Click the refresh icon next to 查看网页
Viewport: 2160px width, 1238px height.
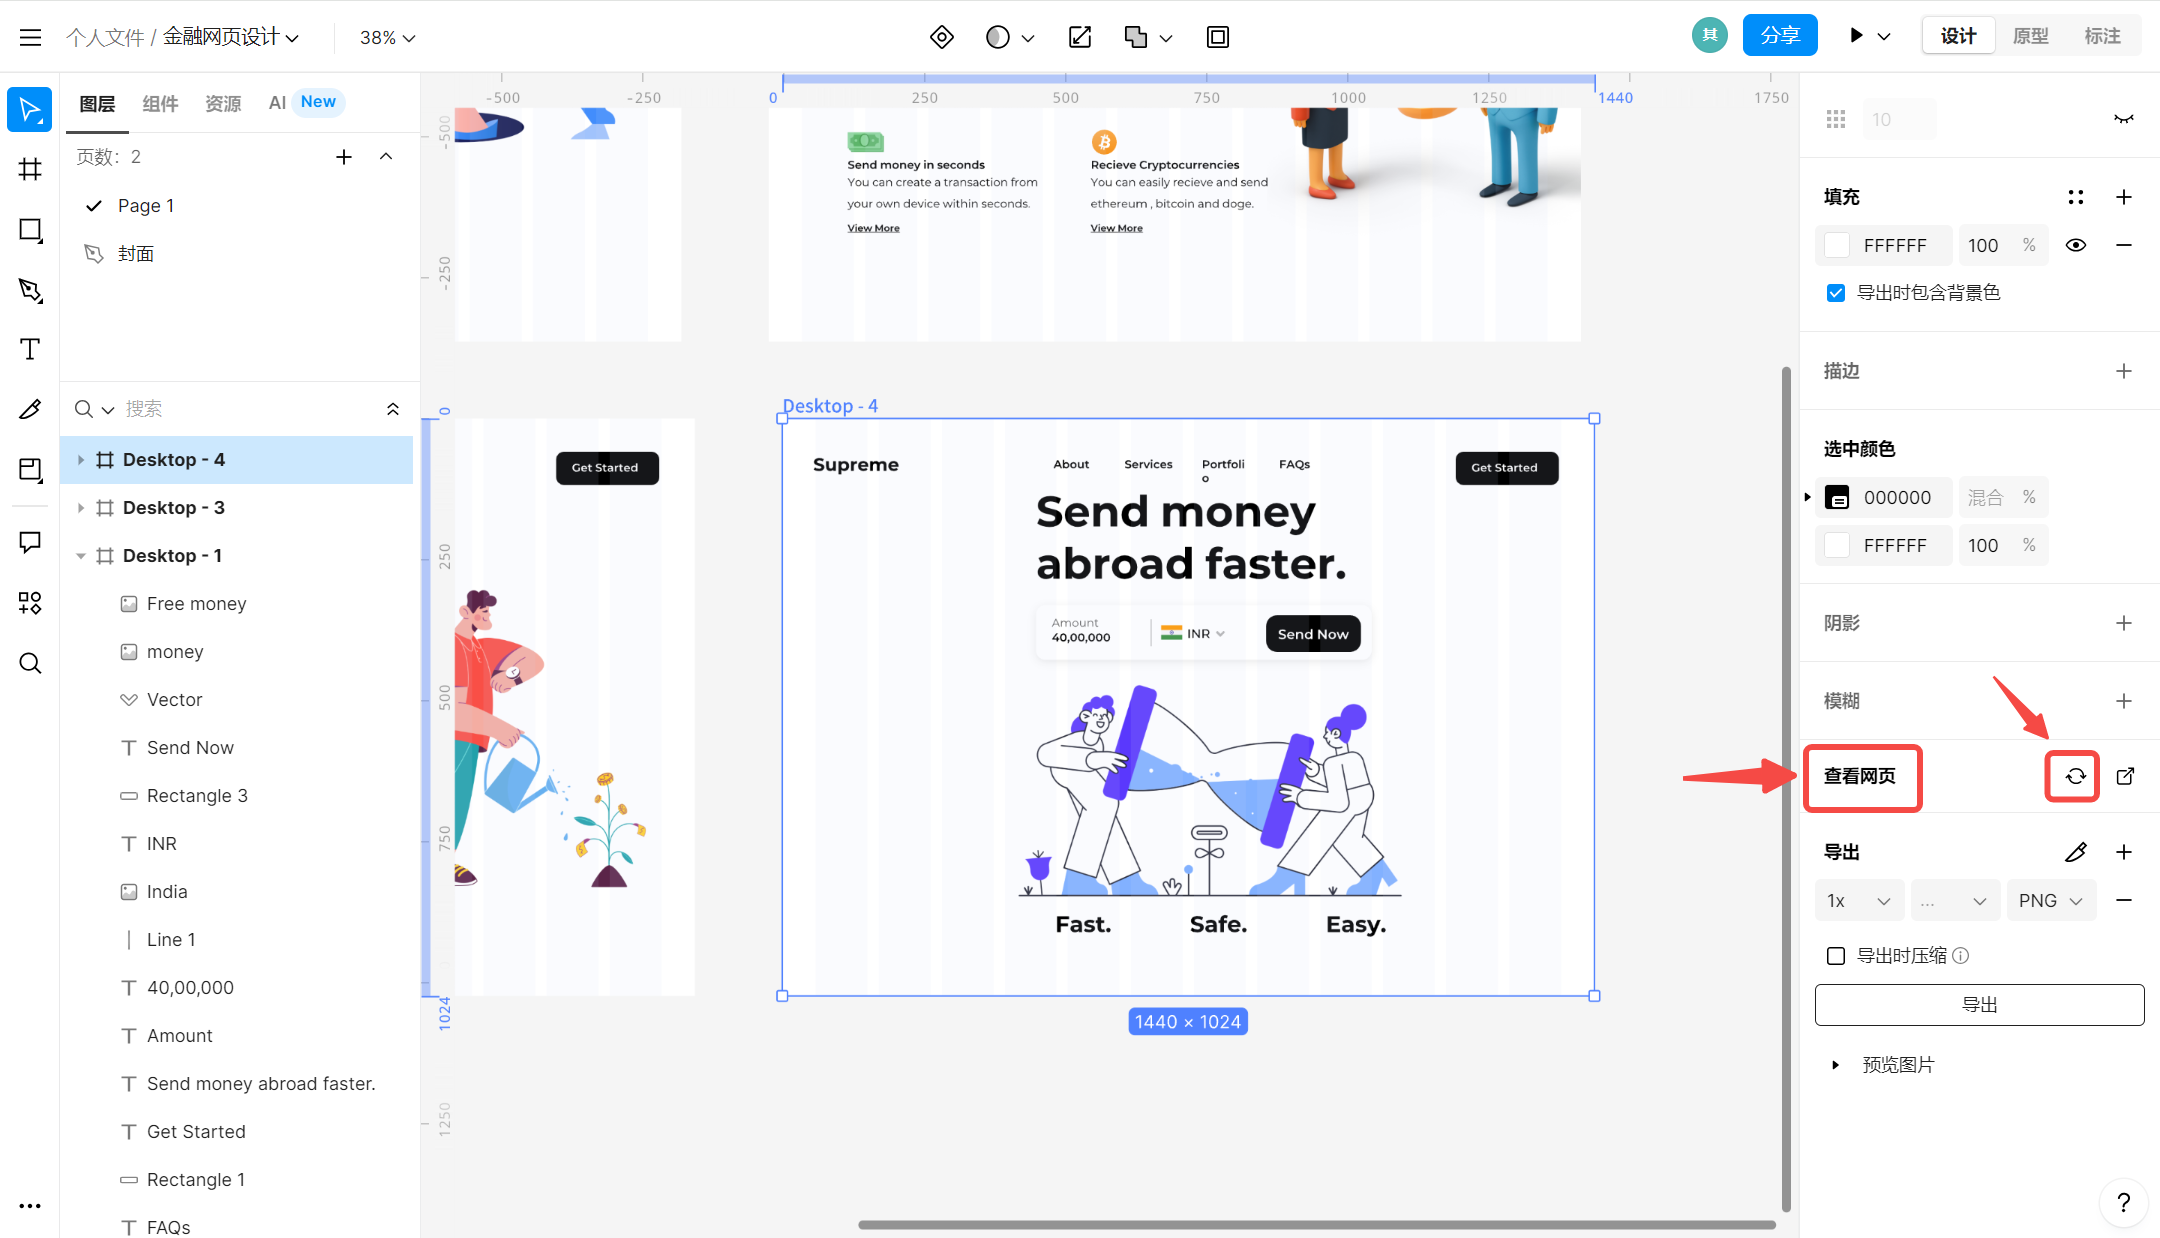pyautogui.click(x=2072, y=775)
